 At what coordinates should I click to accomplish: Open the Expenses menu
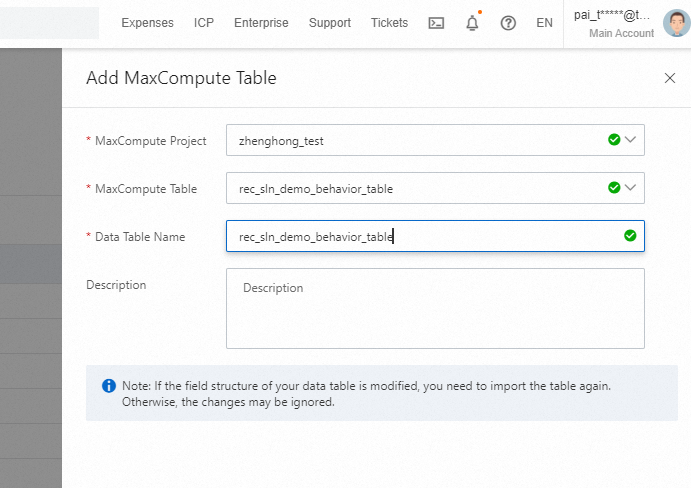coord(147,23)
